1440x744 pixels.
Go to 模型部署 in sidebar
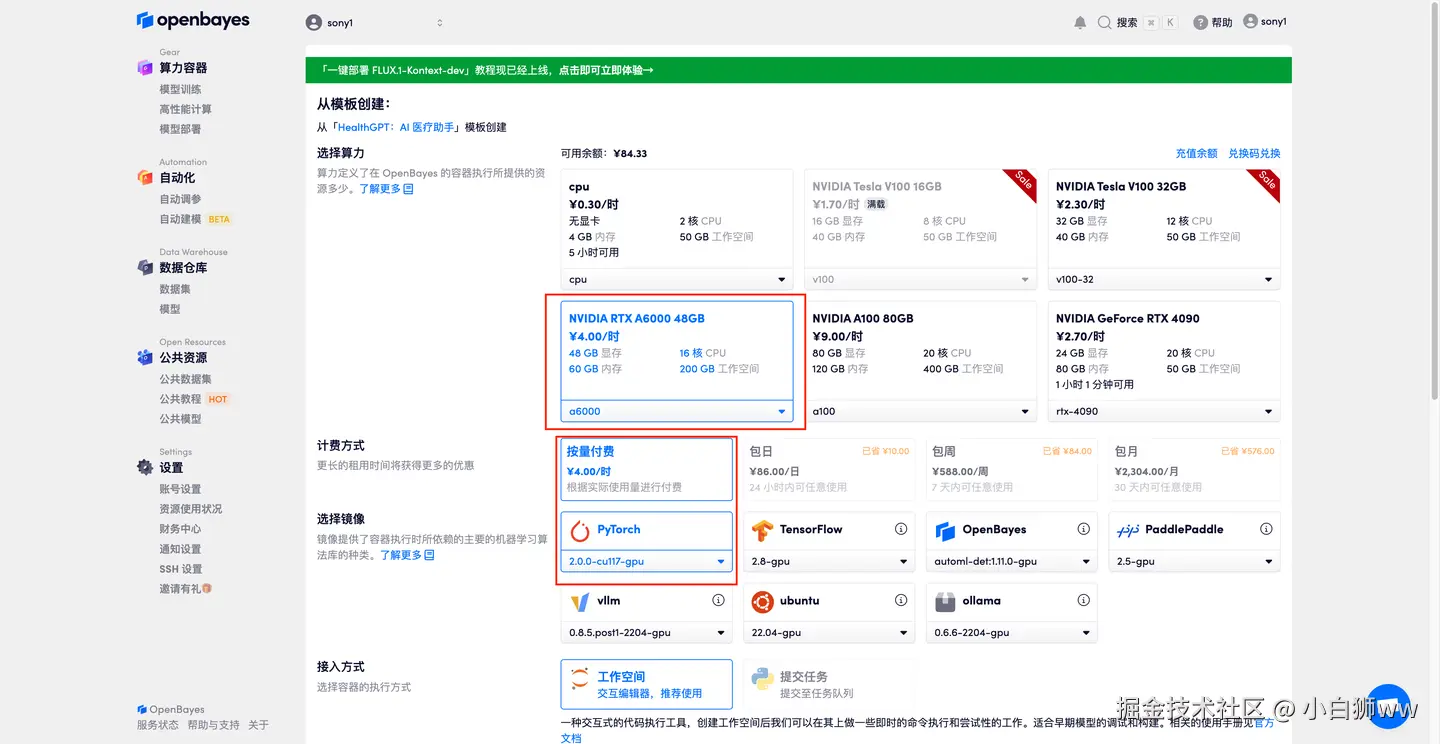(x=180, y=129)
